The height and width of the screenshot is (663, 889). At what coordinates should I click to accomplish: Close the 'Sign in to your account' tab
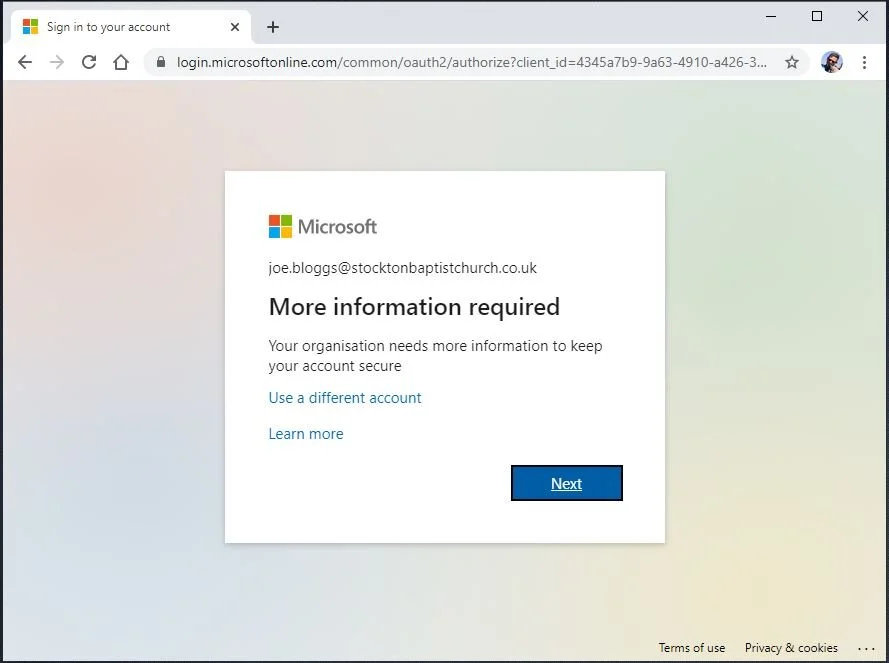click(x=235, y=27)
